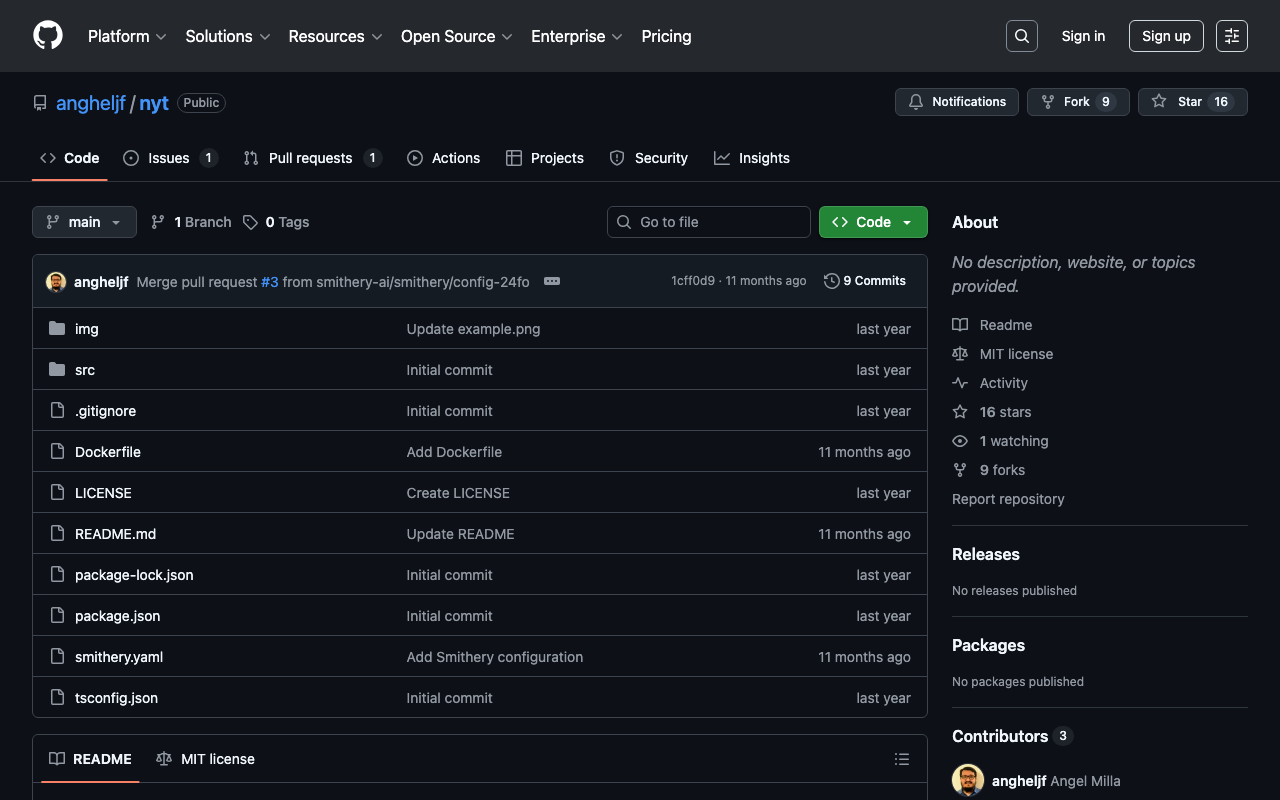Click anghelJF avatar in commit row
Image resolution: width=1280 pixels, height=800 pixels.
[56, 282]
